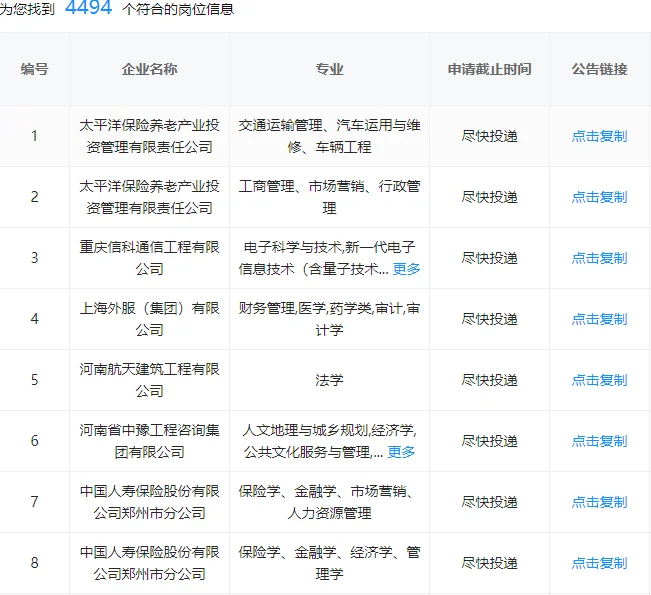Viewport: 651px width, 595px height.
Task: Click 尽快投递 deadline in row 8
Action: pos(489,563)
